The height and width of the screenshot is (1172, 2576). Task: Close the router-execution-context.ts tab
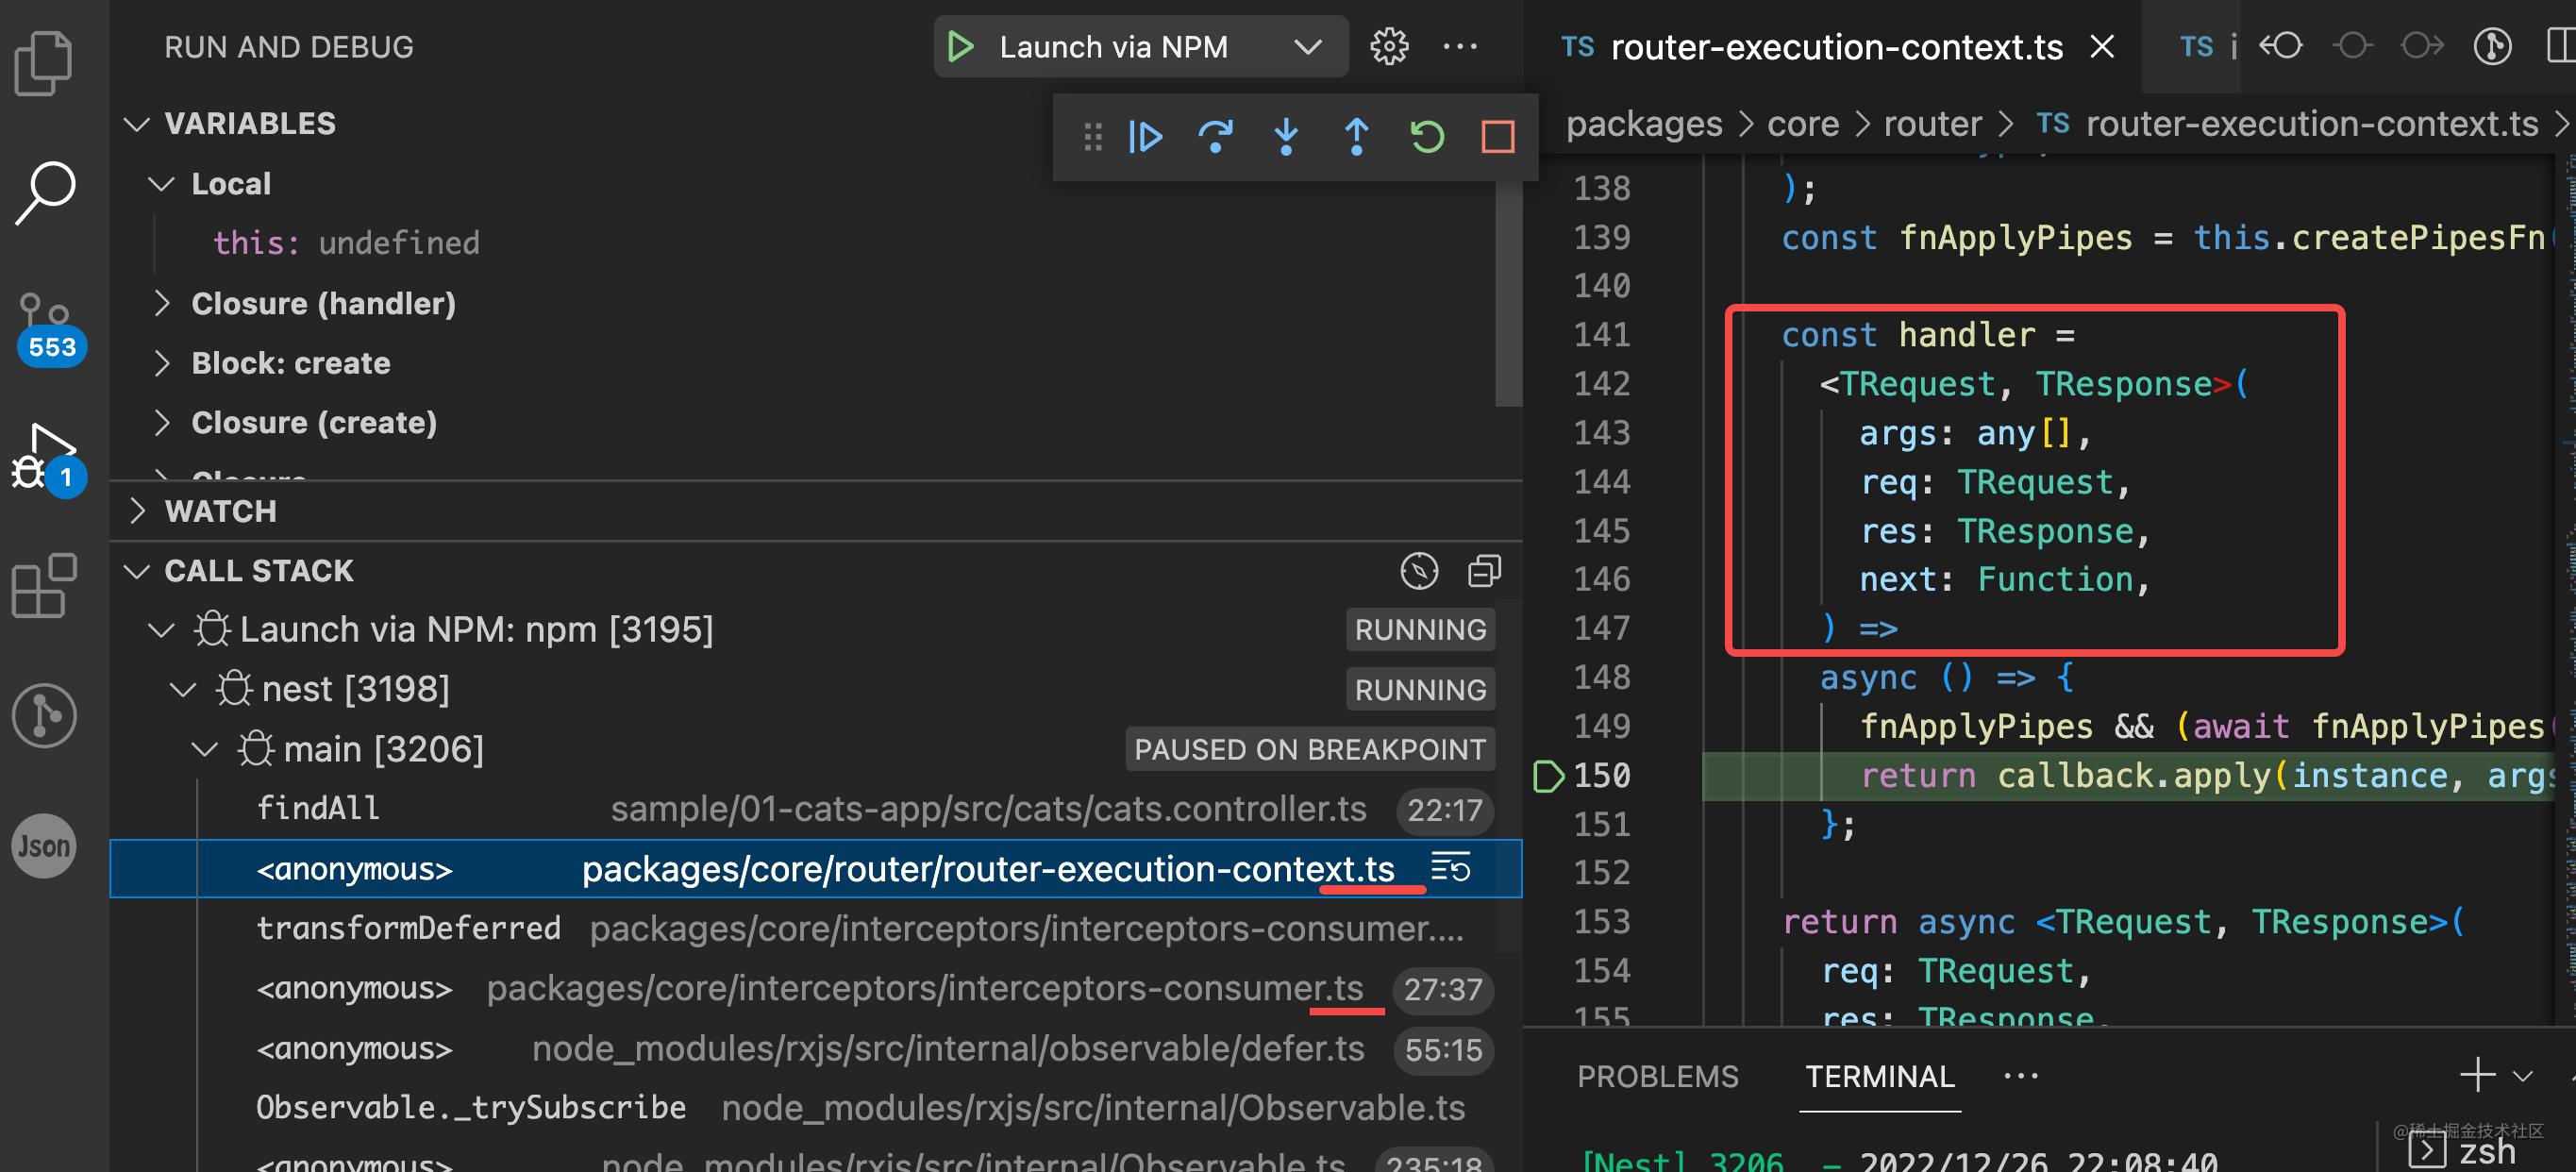2102,46
